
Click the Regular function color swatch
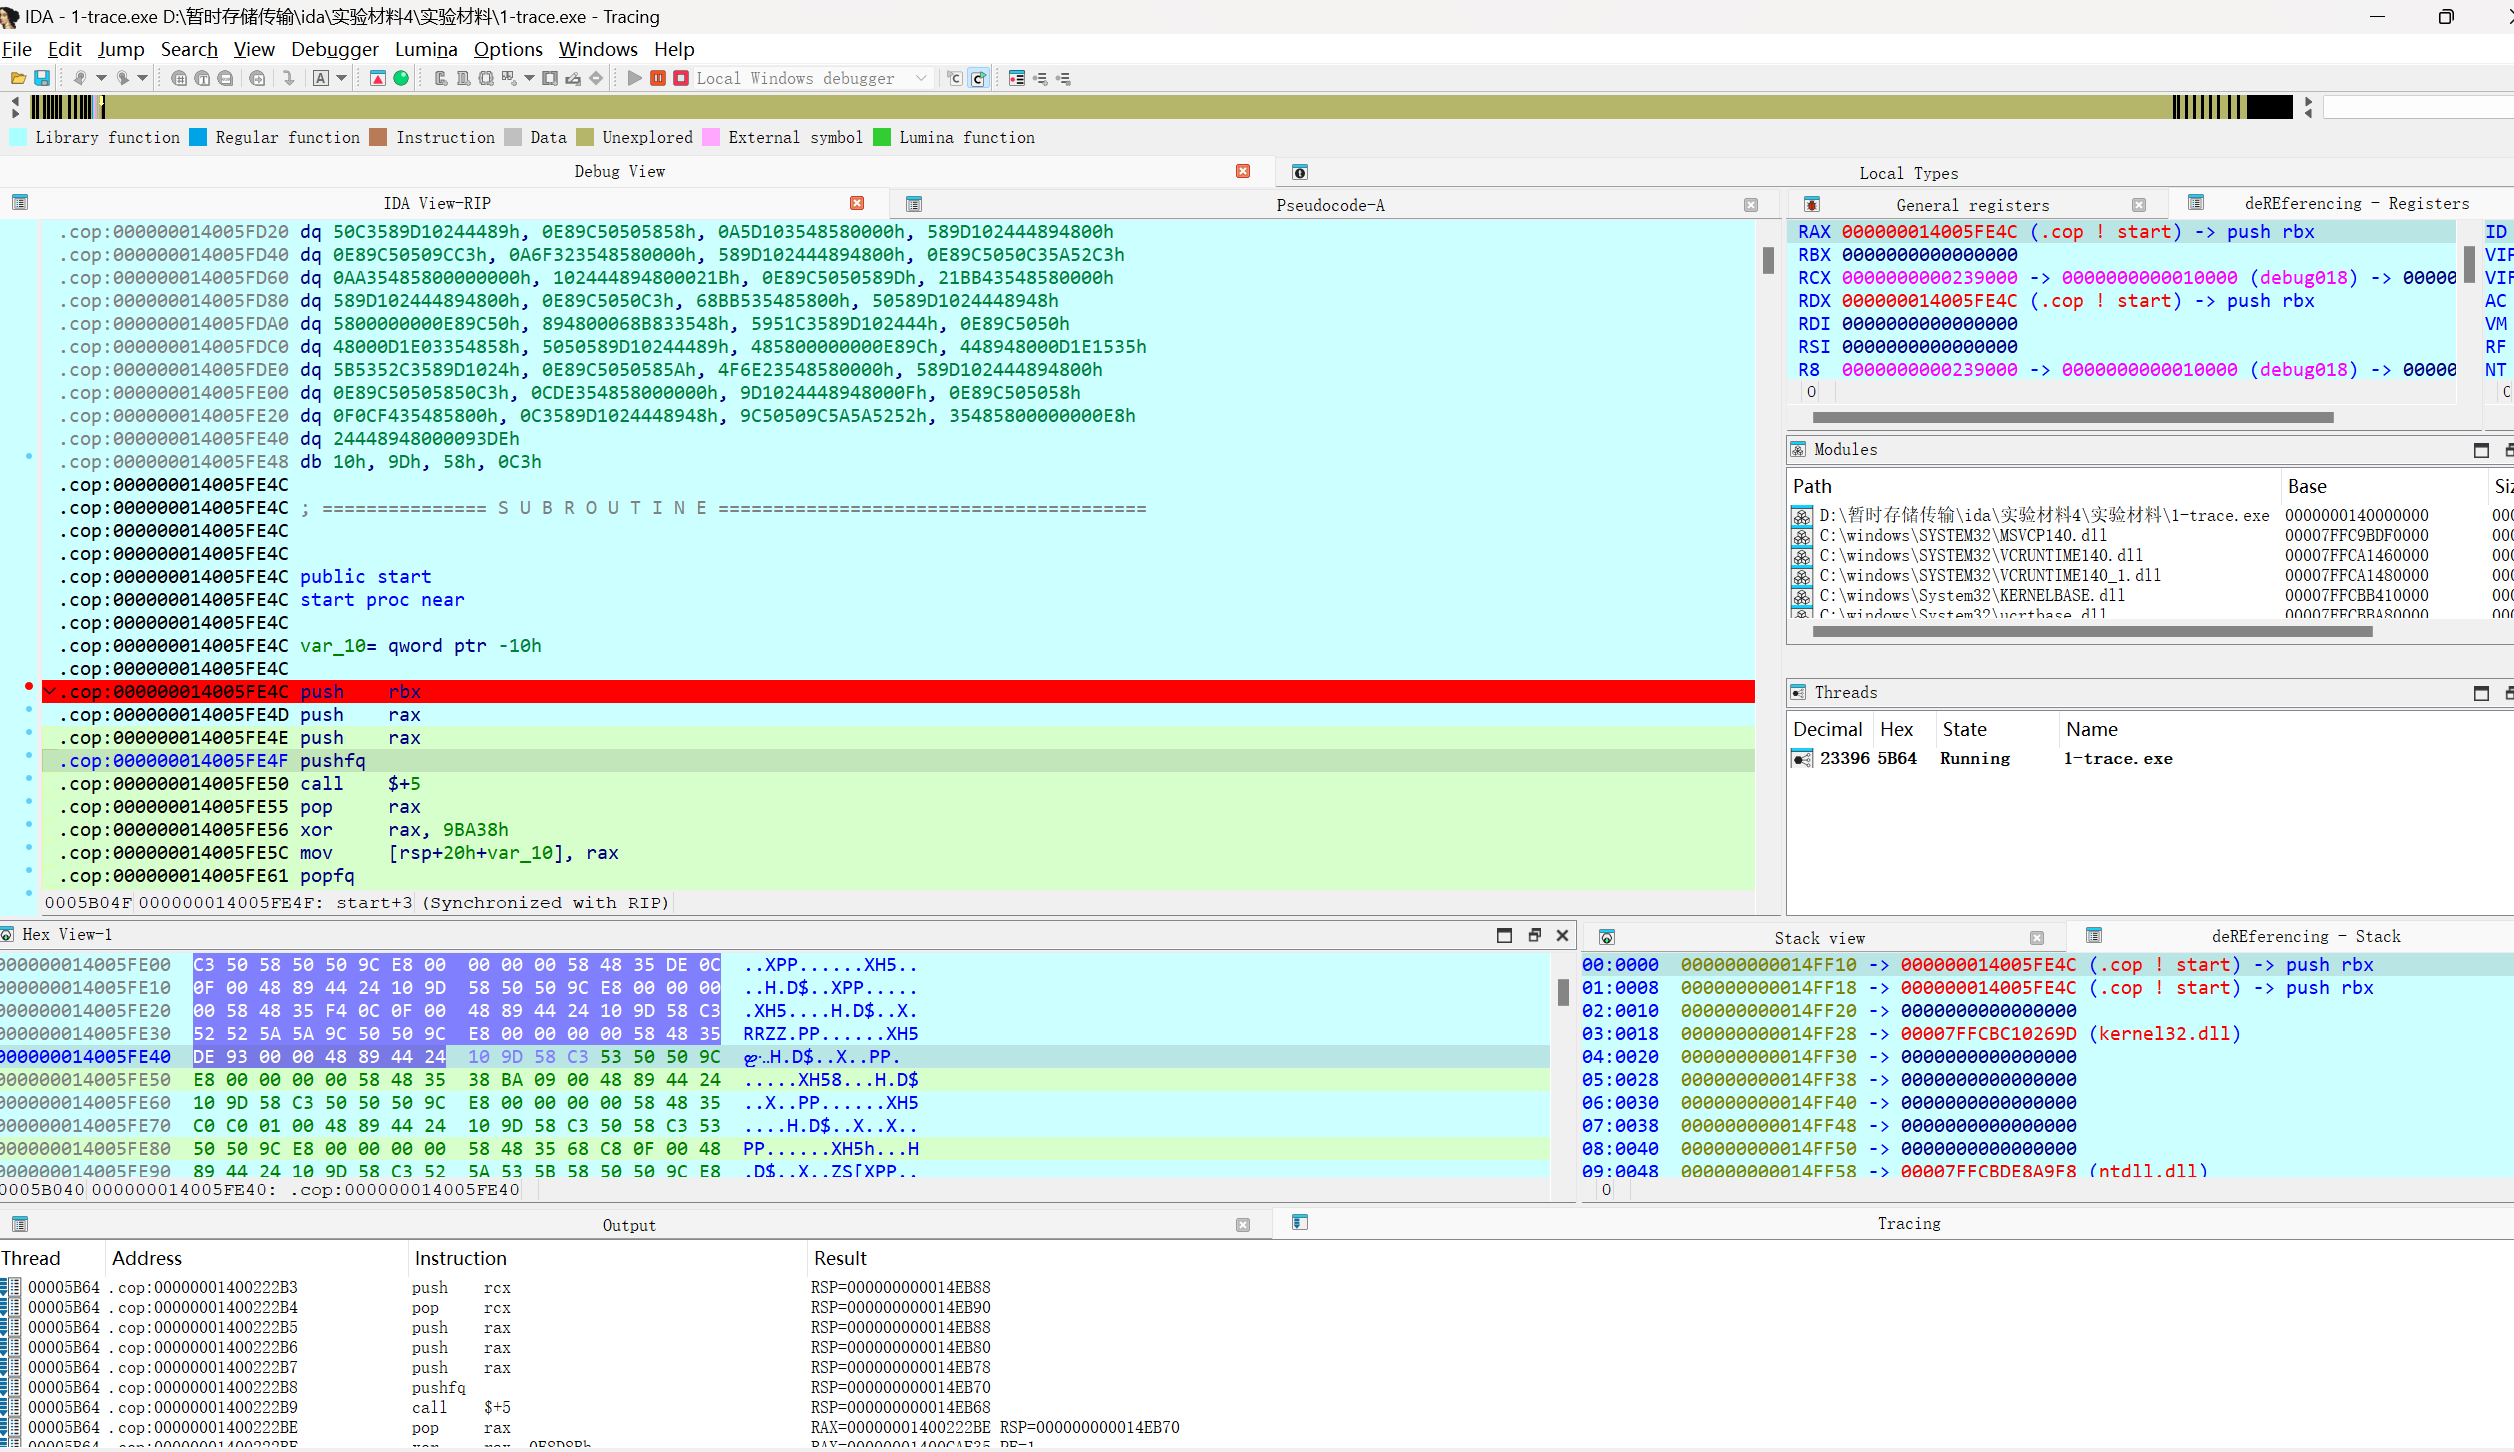point(198,137)
